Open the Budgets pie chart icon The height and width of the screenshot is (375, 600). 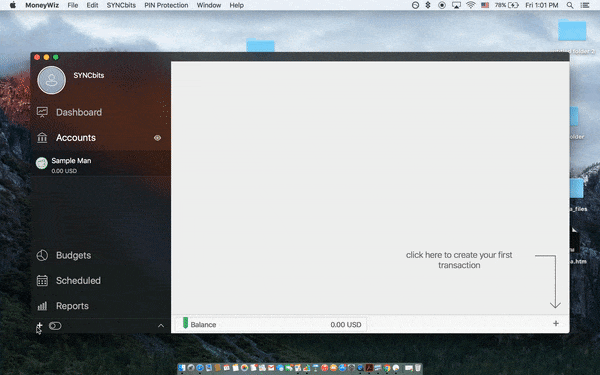[42, 255]
